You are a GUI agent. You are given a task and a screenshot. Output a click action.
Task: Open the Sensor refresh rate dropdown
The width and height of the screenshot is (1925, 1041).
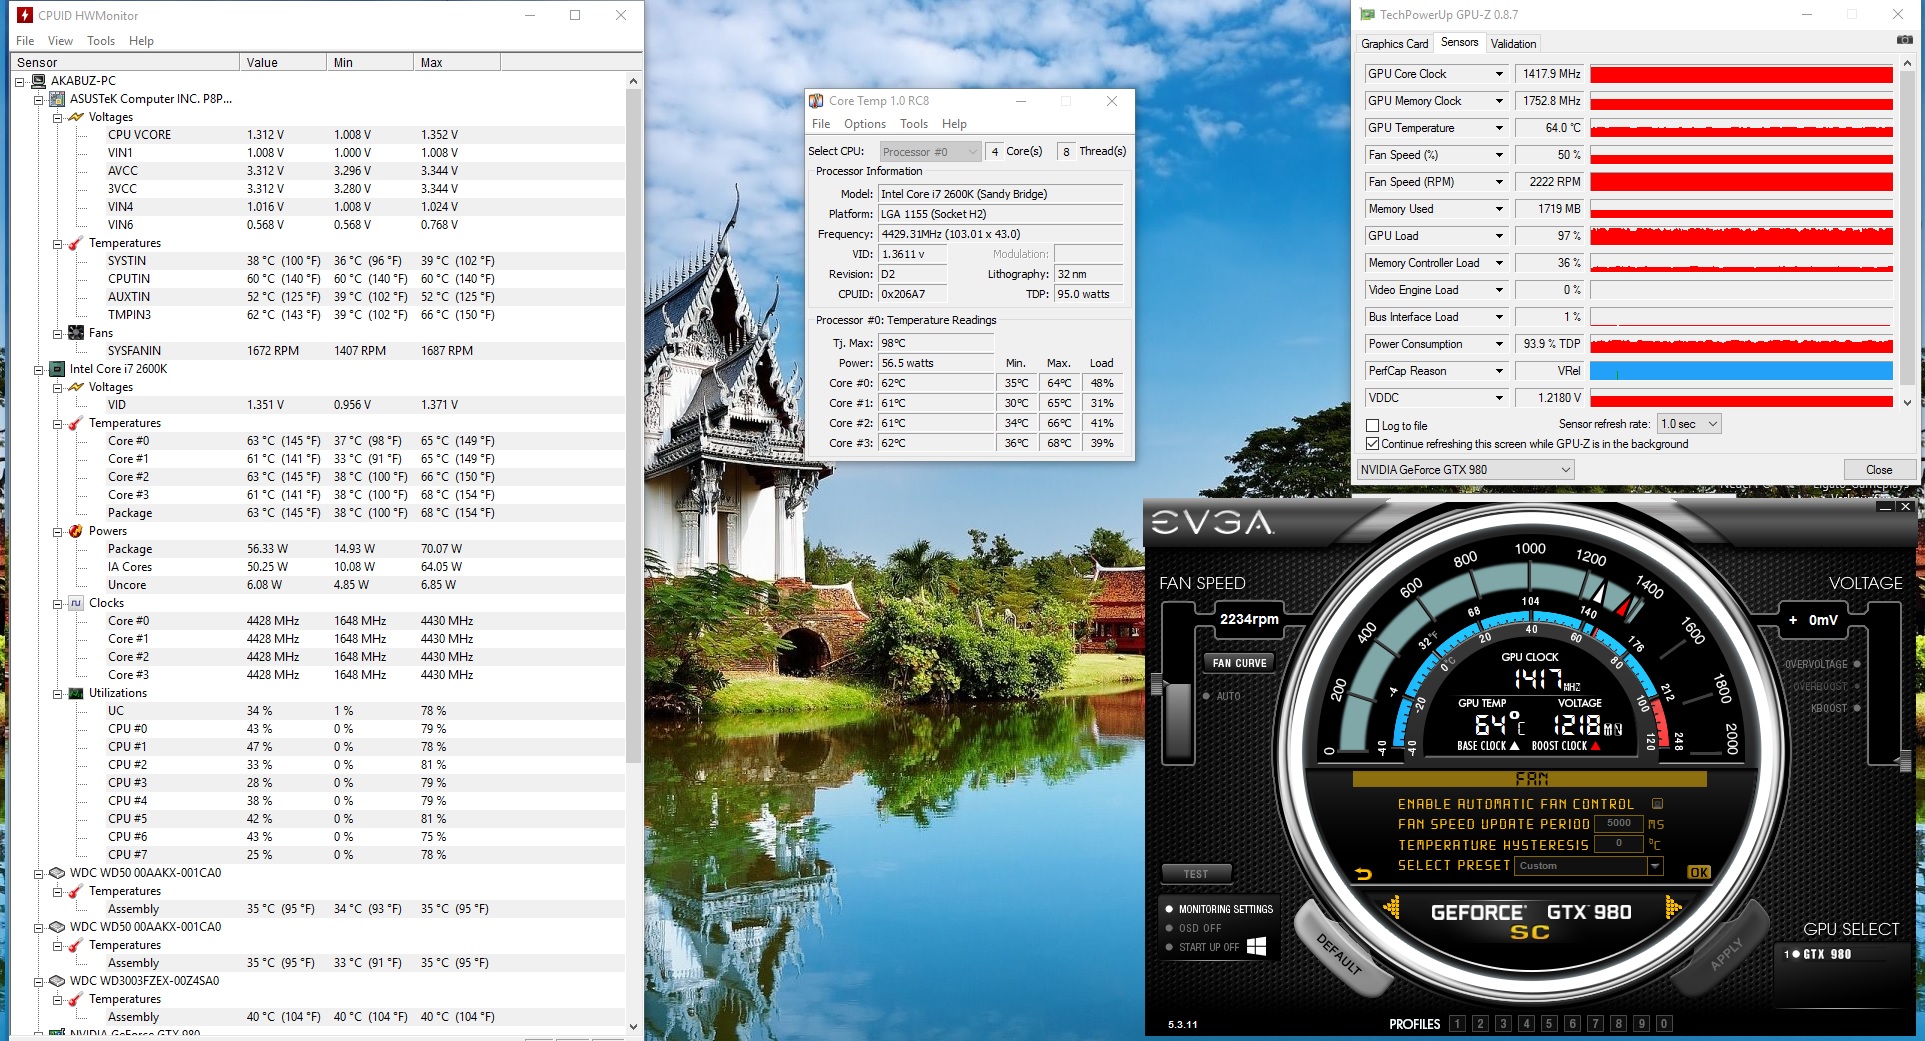coord(1689,424)
